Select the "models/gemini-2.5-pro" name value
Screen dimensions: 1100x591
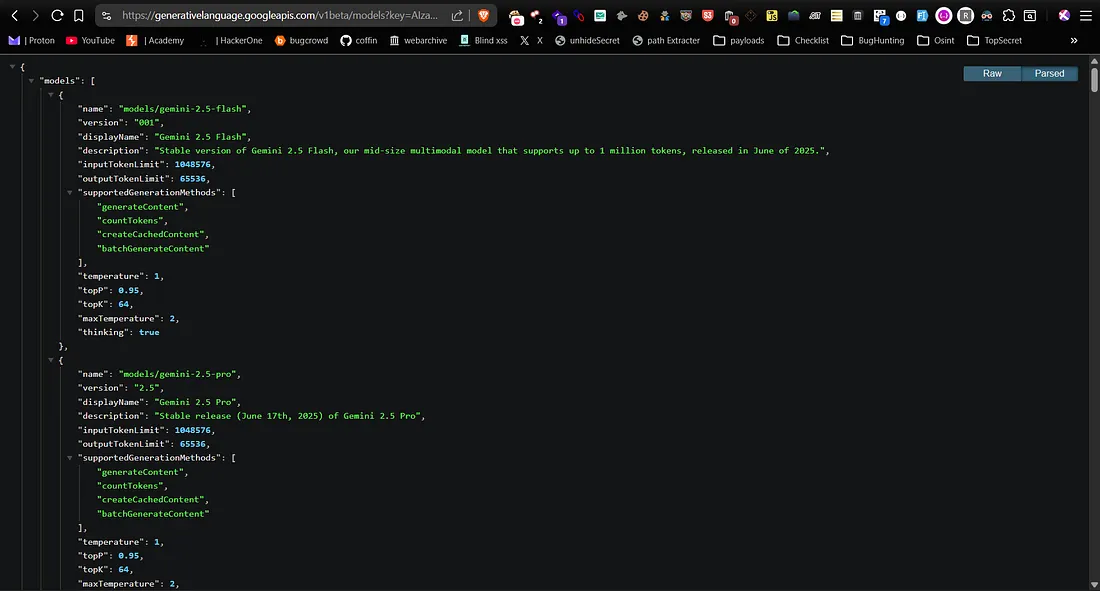(177, 374)
